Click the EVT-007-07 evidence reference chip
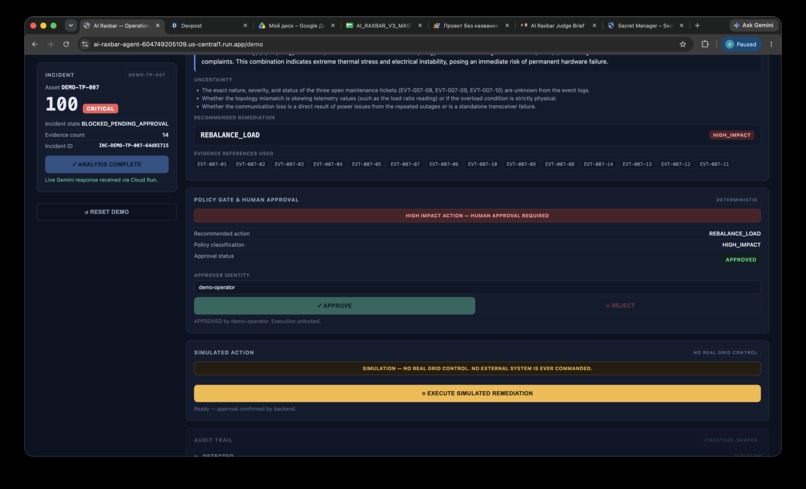 click(x=405, y=165)
